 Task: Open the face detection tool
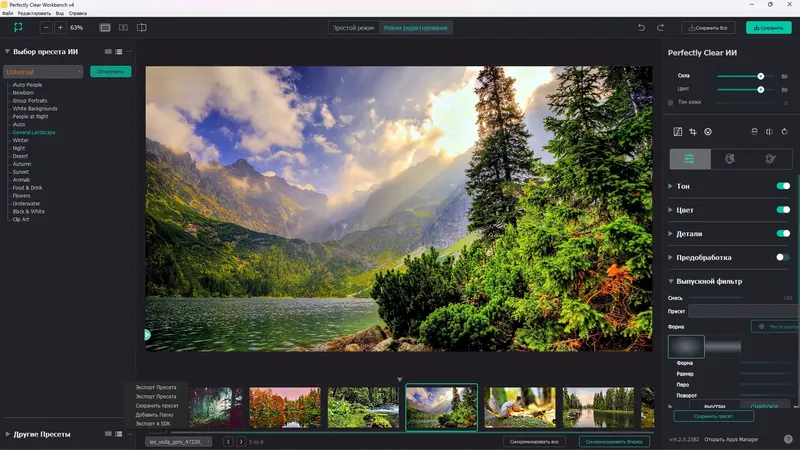708,132
